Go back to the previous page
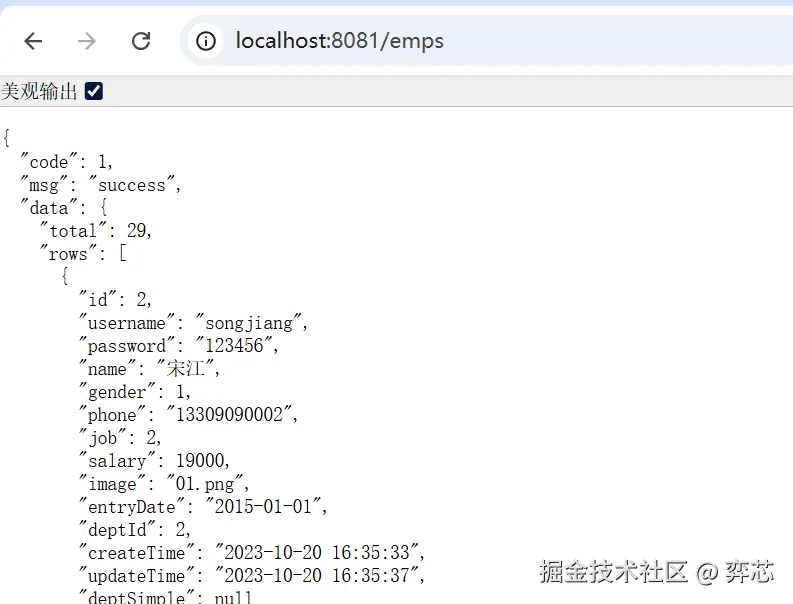Screen dimensions: 793x604 [33, 41]
